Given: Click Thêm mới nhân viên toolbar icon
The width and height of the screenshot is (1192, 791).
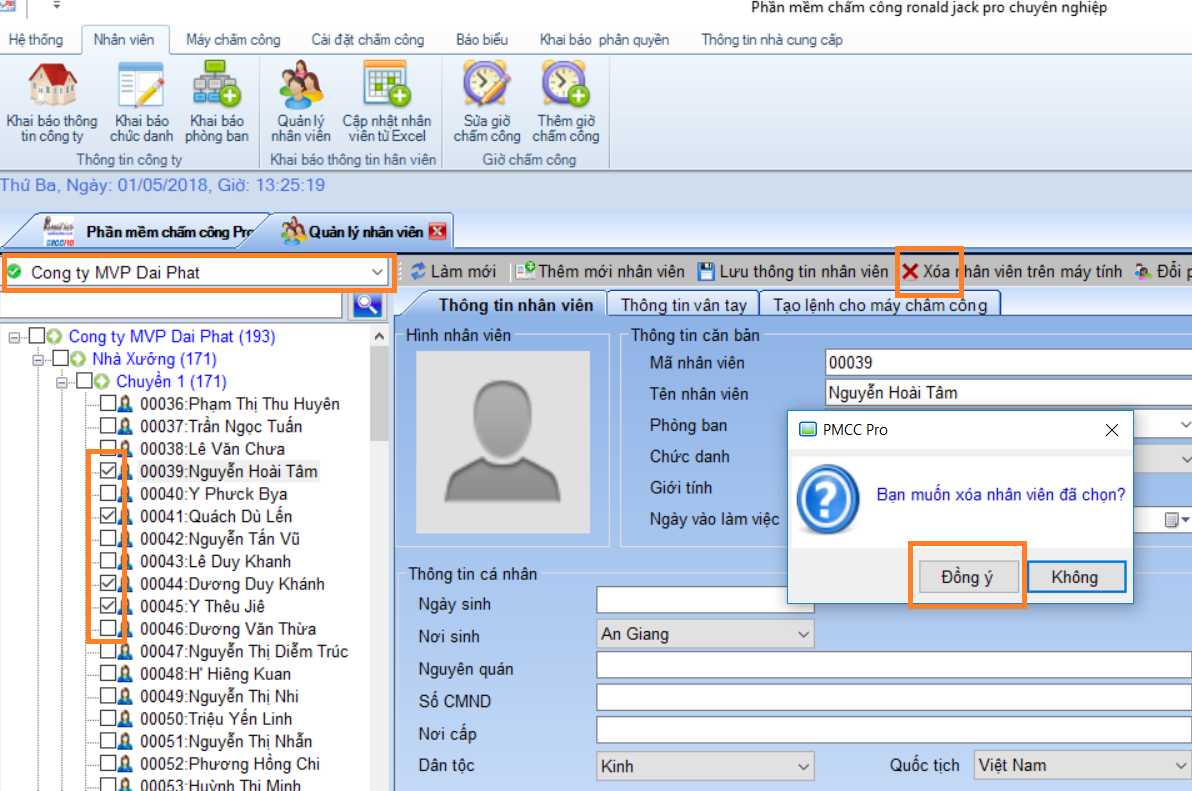Looking at the screenshot, I should click(x=525, y=271).
